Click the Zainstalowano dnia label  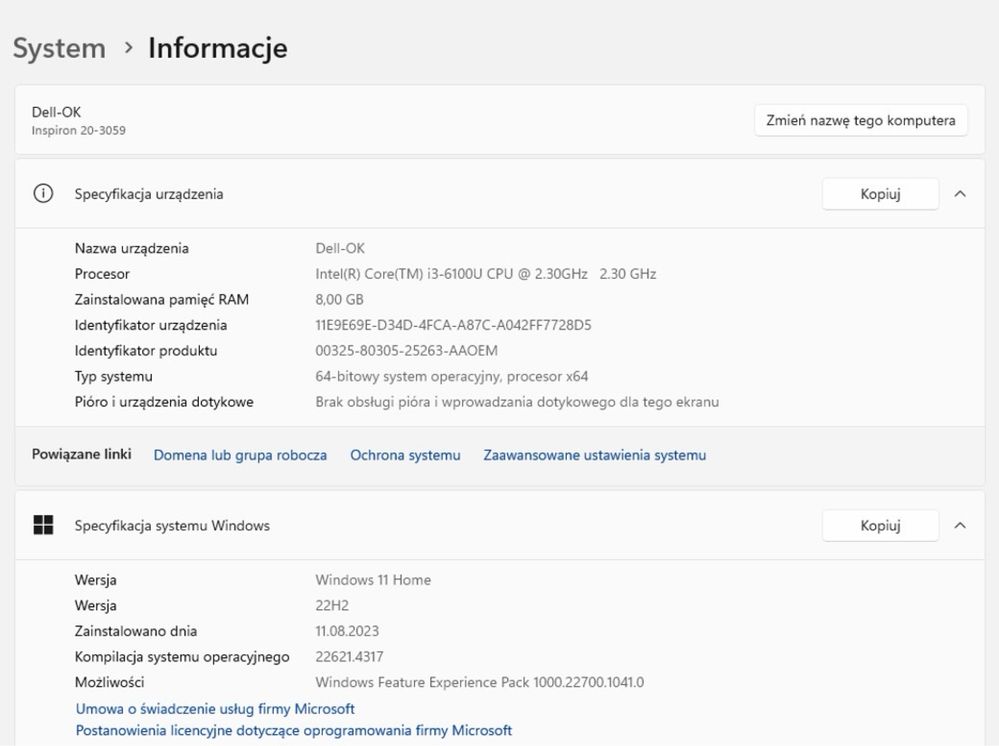[x=135, y=631]
